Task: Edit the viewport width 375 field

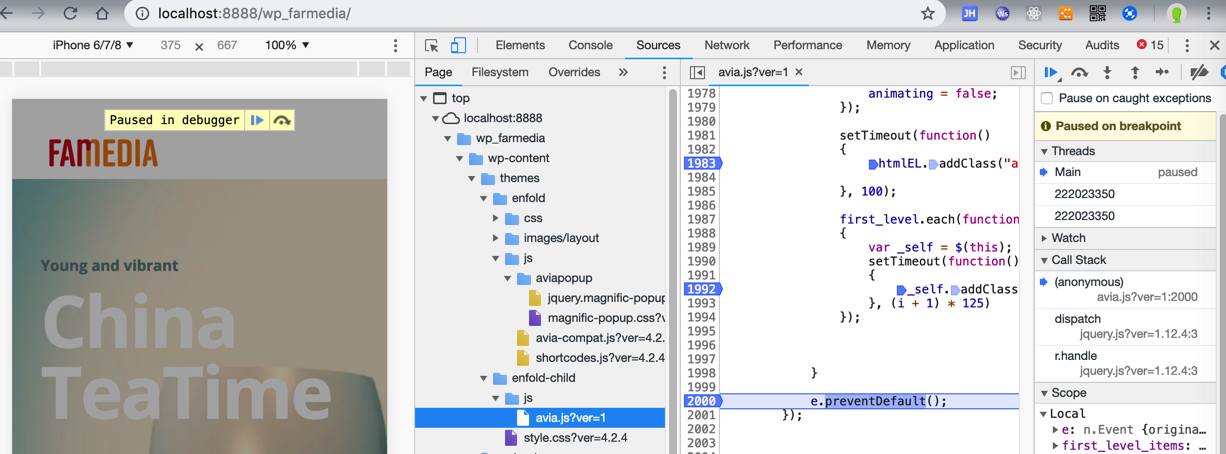Action: [x=170, y=45]
